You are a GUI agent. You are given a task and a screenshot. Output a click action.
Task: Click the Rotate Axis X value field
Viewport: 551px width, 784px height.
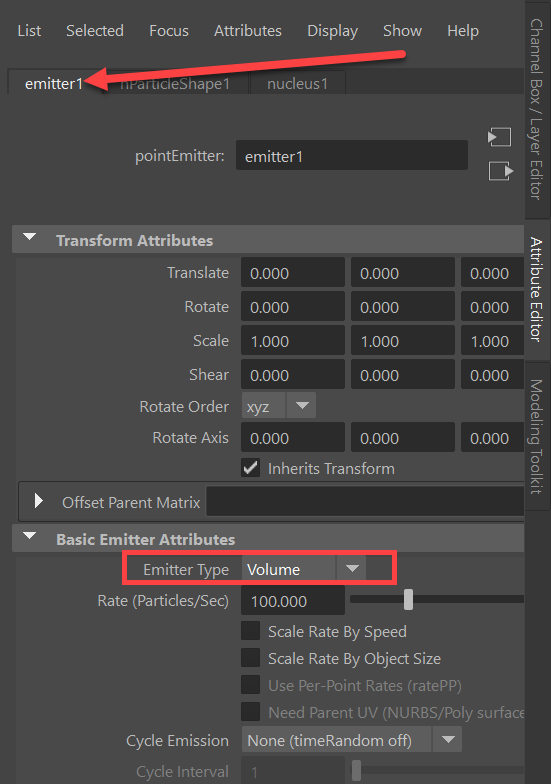[x=293, y=438]
